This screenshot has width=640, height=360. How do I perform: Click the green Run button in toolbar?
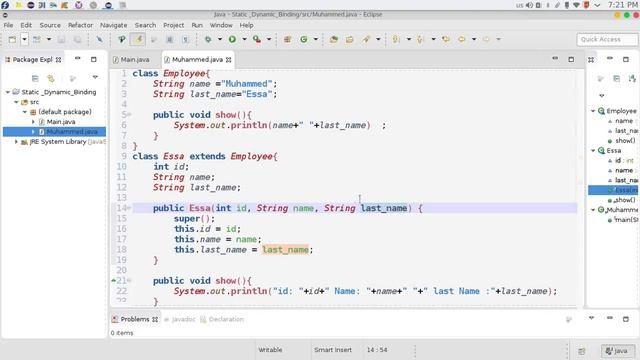232,39
